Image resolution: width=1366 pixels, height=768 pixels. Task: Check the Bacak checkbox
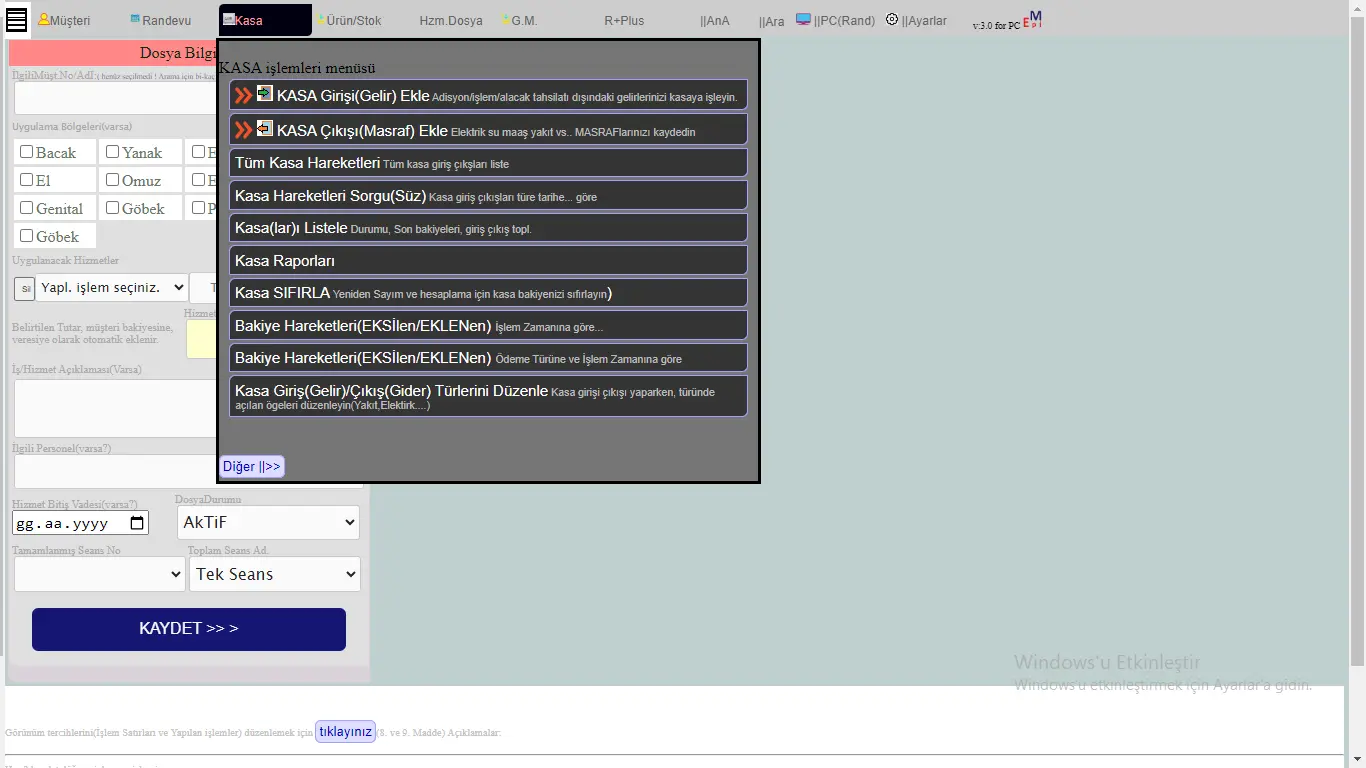27,152
